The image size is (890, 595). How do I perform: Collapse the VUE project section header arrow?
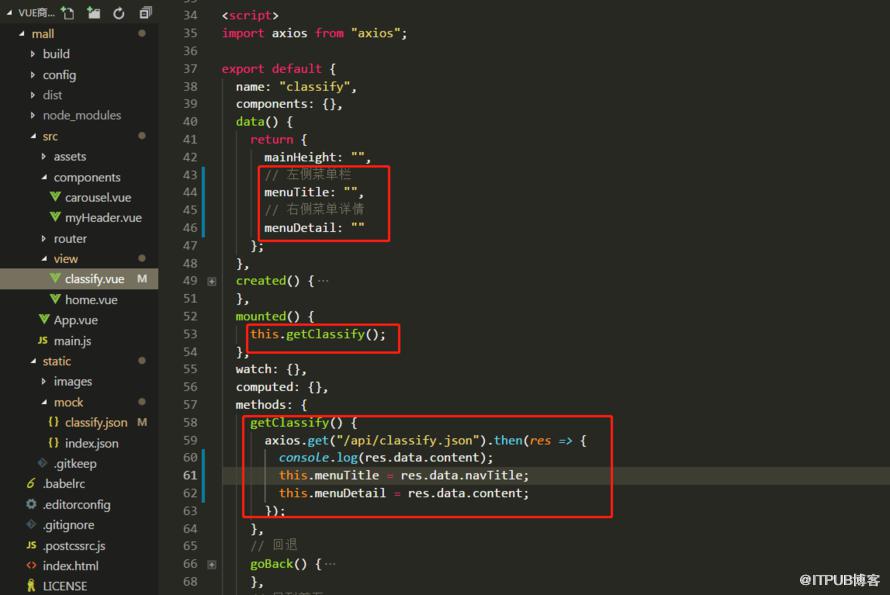point(9,12)
